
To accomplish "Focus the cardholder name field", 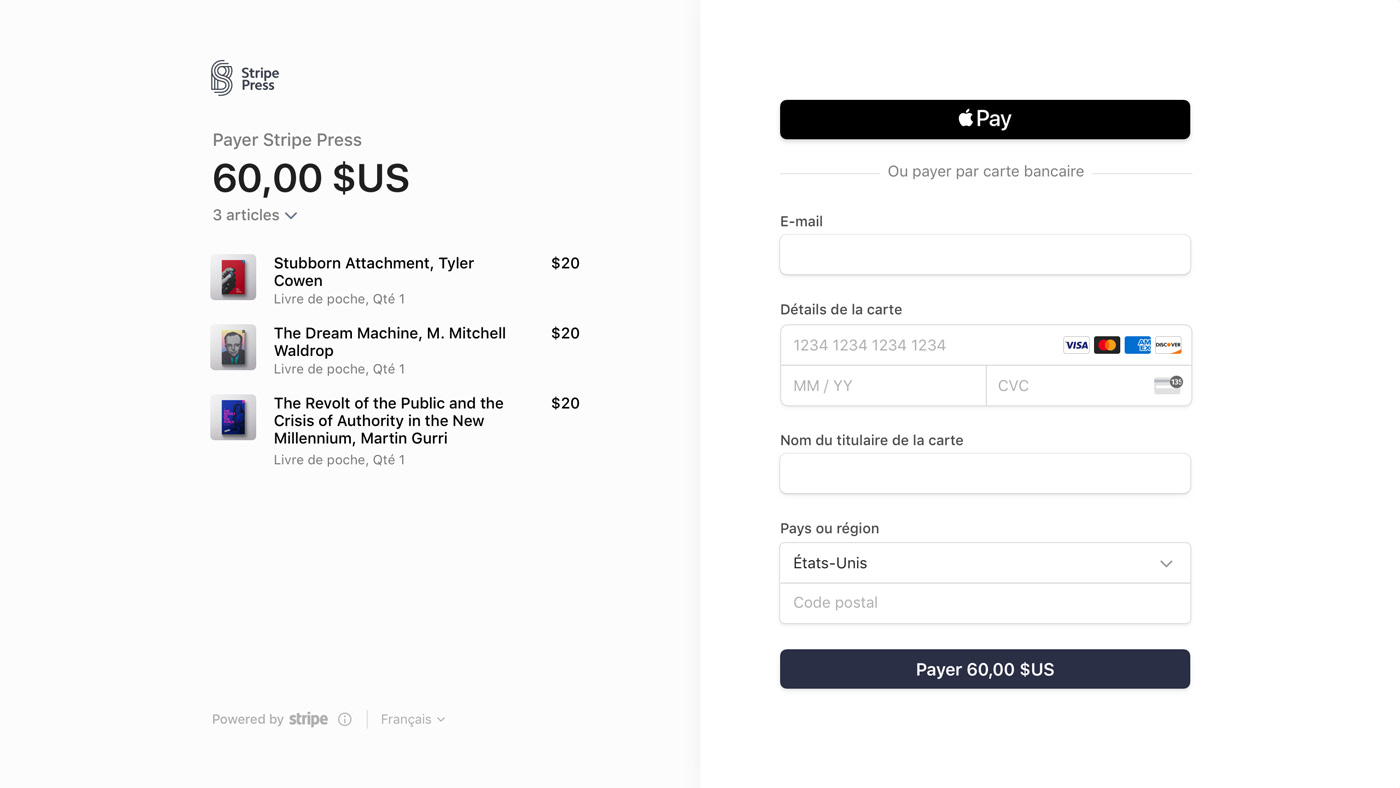I will (x=985, y=473).
